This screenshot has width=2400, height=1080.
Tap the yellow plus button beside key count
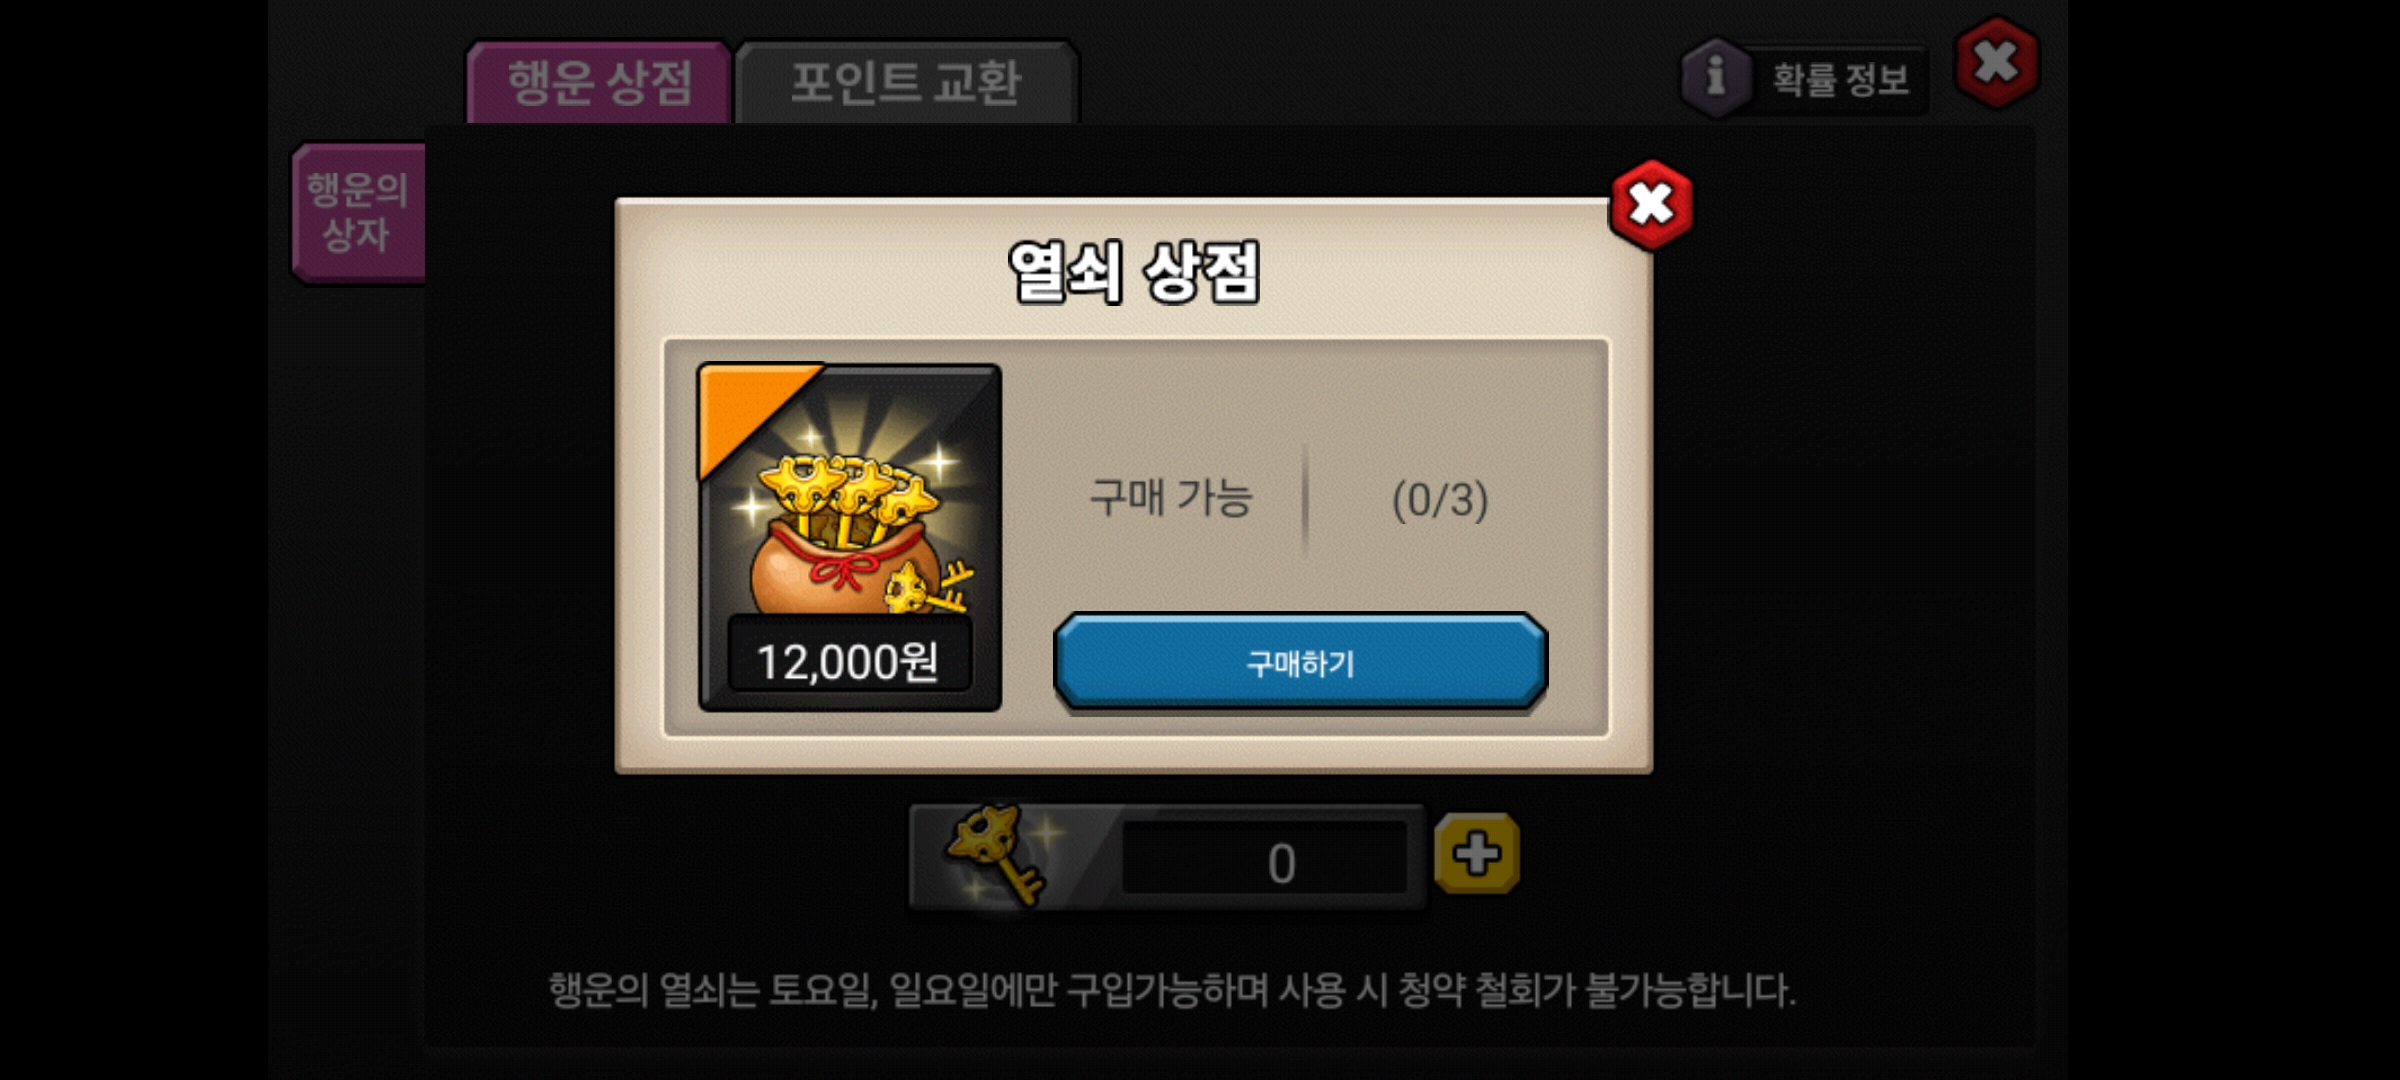1477,854
